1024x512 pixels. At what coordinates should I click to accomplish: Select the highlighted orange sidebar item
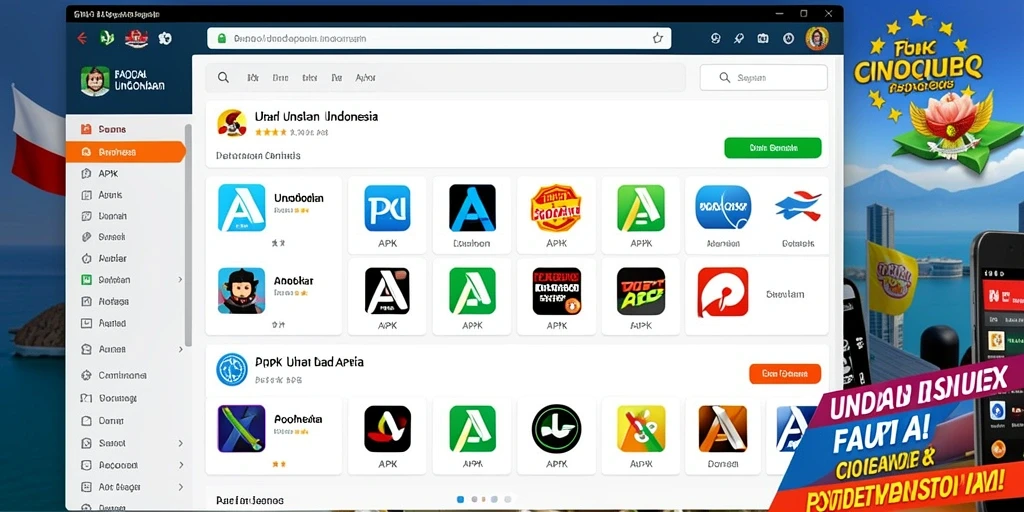(x=125, y=152)
